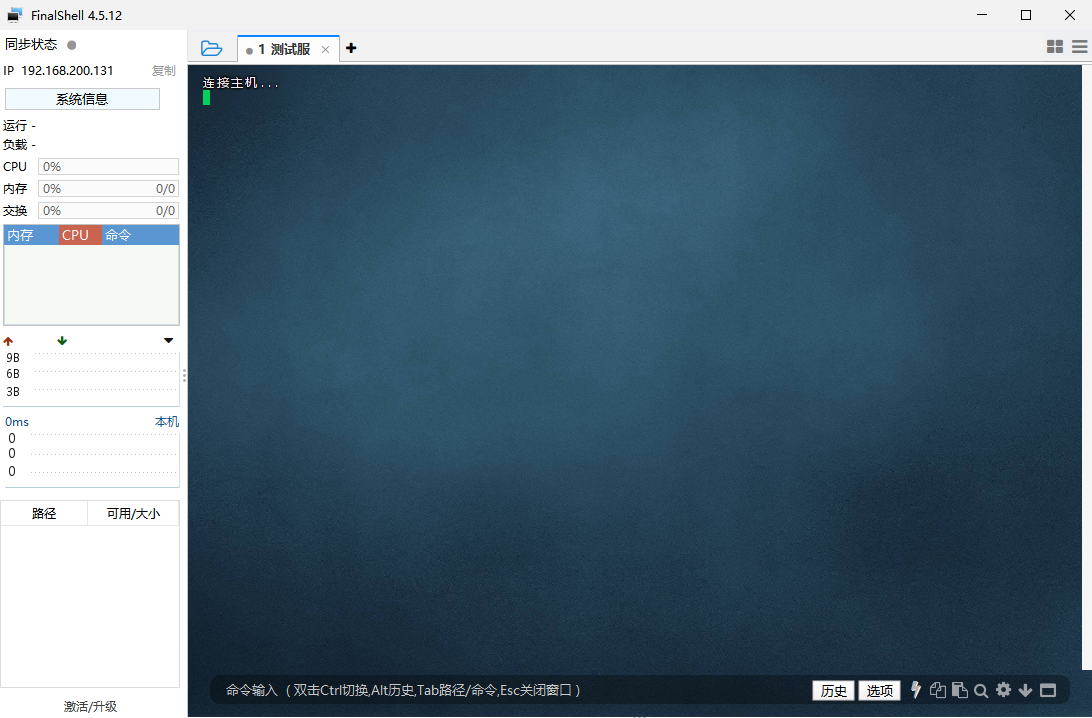The width and height of the screenshot is (1092, 718).
Task: Open the connection manager folder icon
Action: coord(211,48)
